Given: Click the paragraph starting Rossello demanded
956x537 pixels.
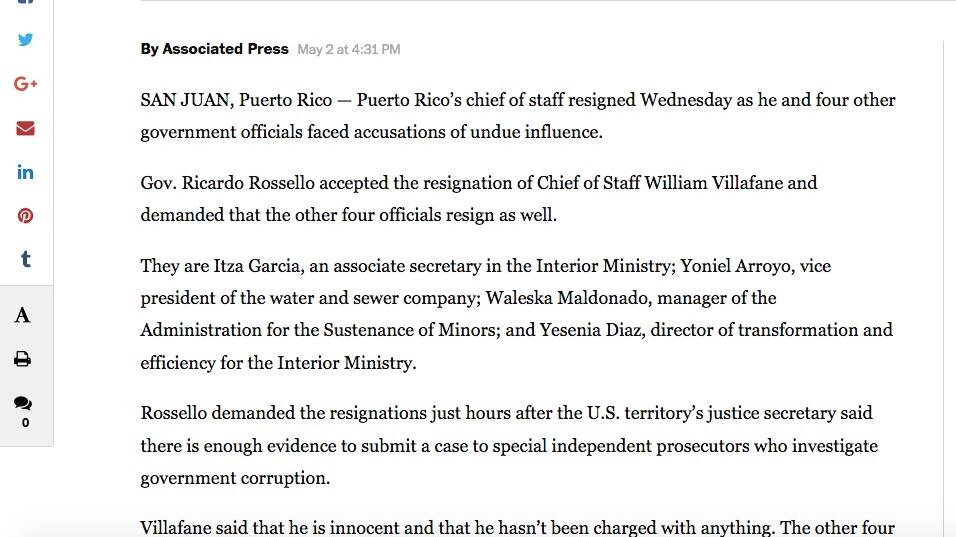Looking at the screenshot, I should tap(509, 445).
